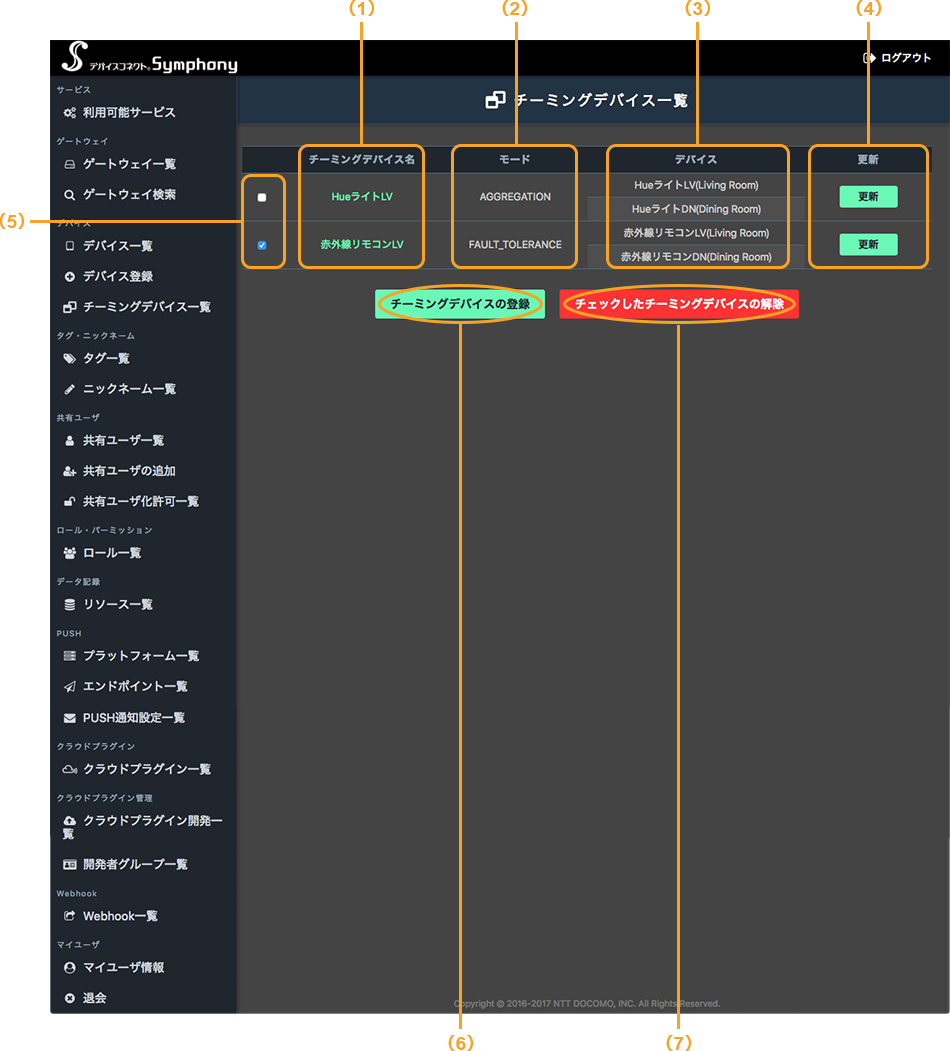Click チーミングデバイスの登録 button
950x1051 pixels.
coord(460,304)
